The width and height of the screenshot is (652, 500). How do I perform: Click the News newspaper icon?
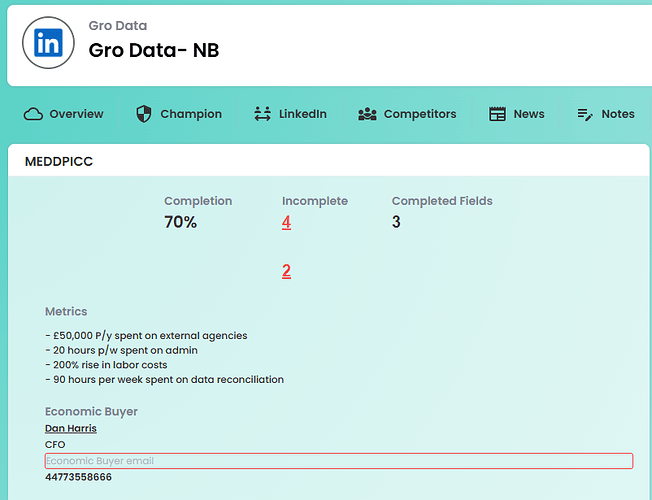[x=497, y=114]
